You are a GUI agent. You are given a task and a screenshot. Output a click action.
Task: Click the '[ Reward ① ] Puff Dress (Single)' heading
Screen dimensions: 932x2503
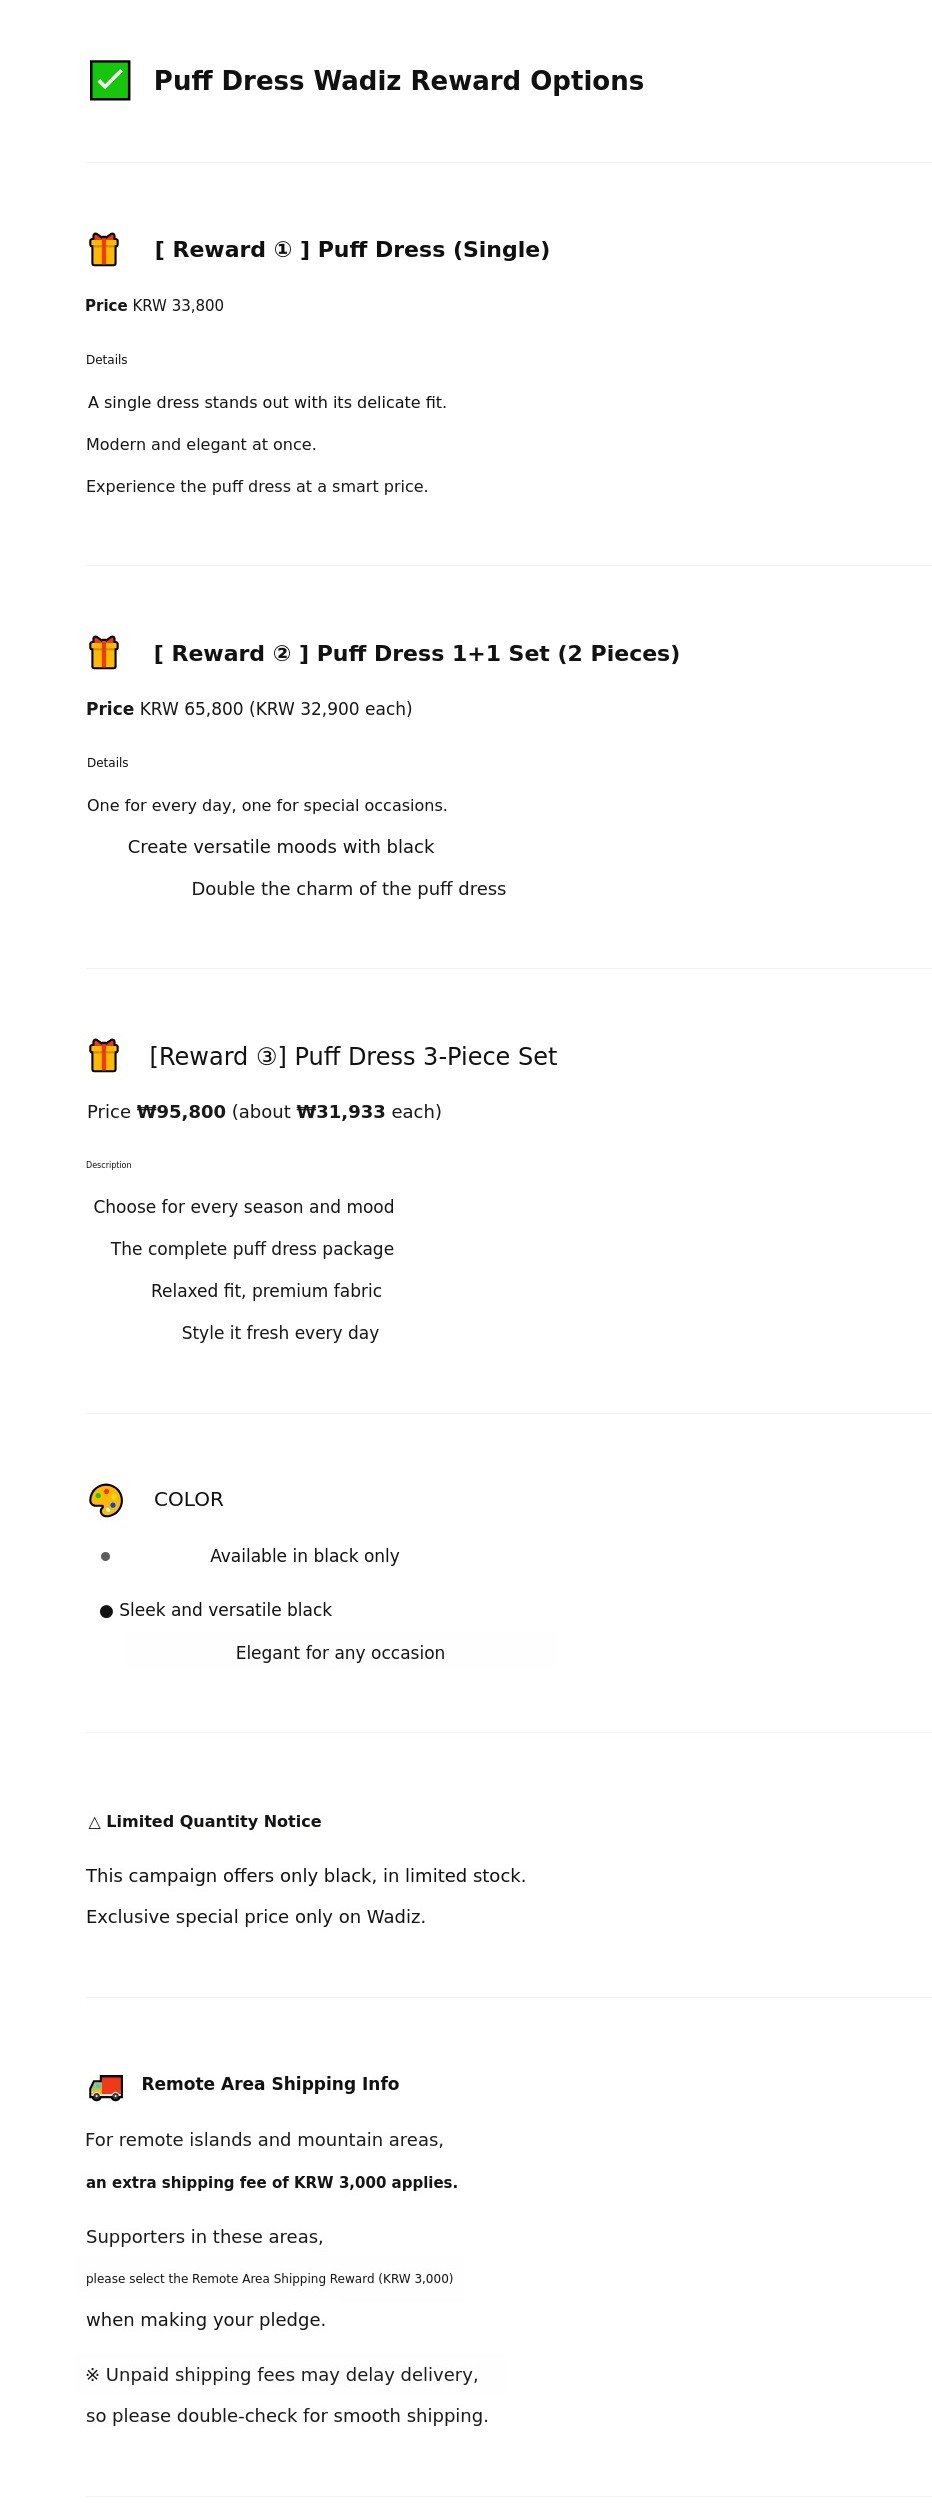(x=352, y=250)
